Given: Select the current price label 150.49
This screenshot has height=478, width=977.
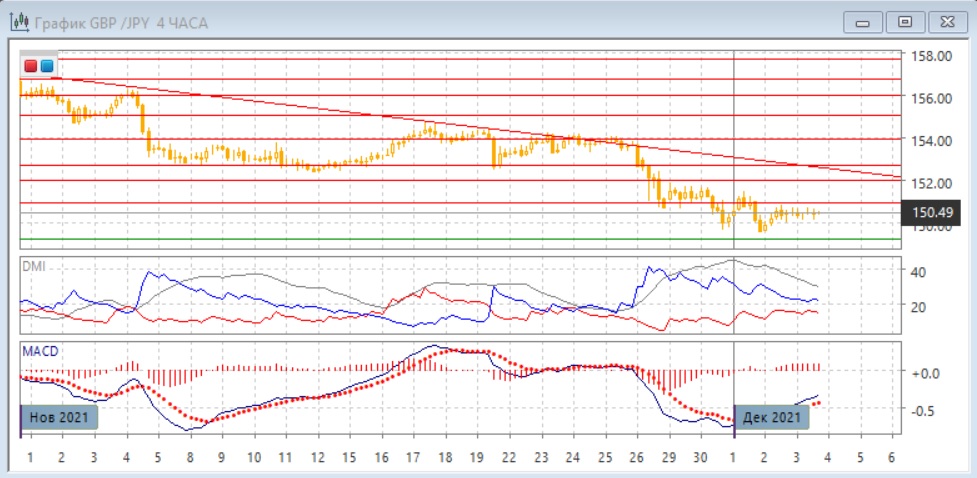Looking at the screenshot, I should [x=930, y=212].
